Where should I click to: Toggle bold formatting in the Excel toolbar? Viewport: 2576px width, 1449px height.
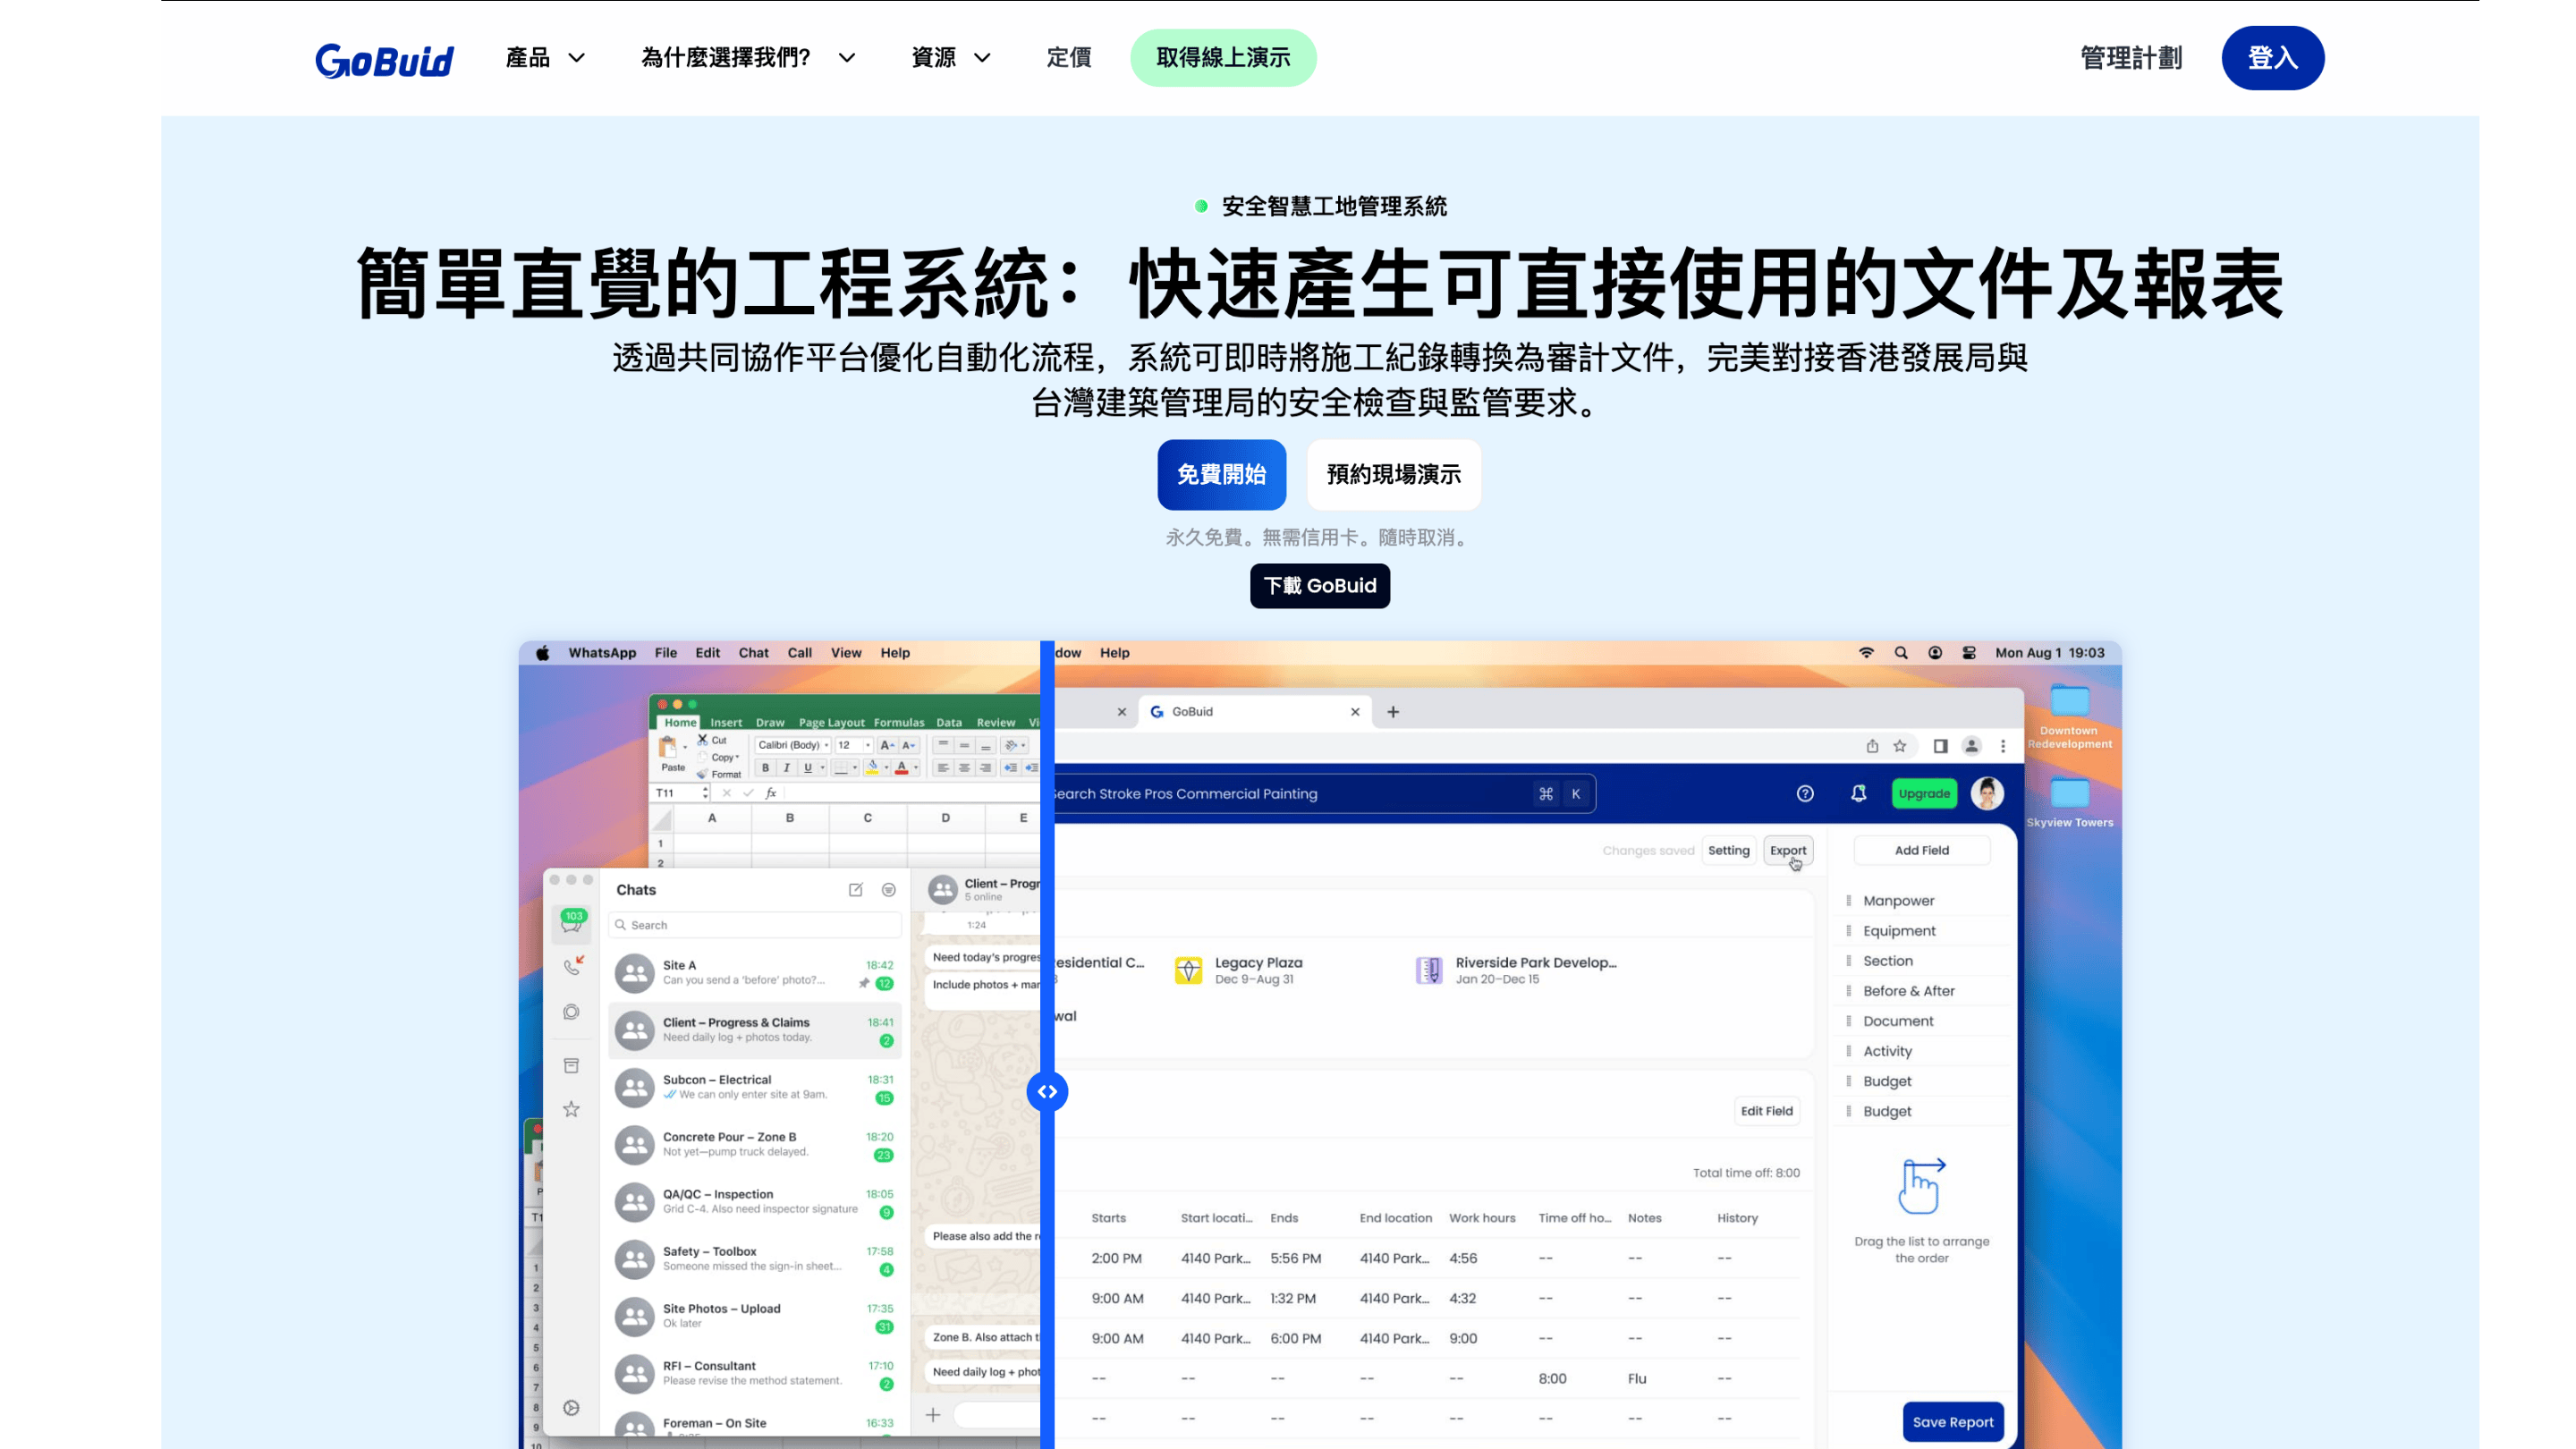point(765,766)
